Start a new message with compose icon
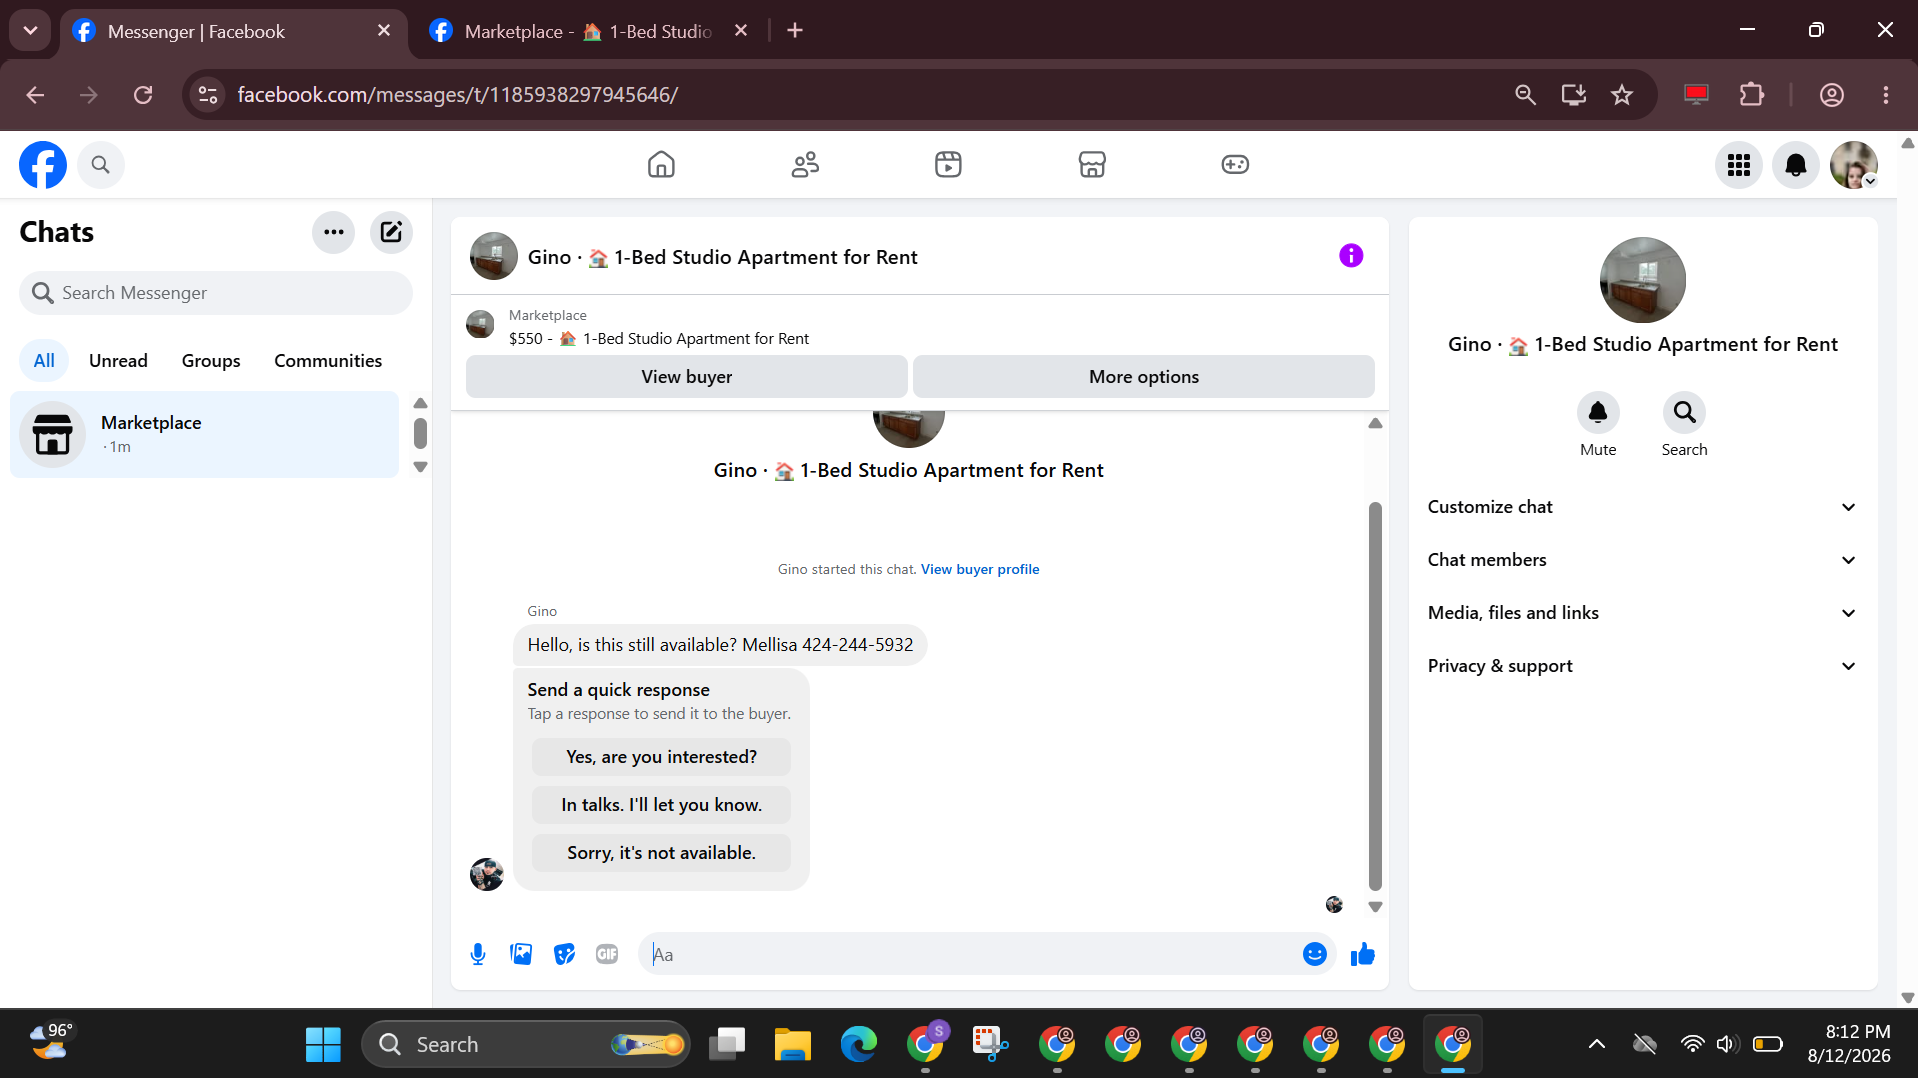This screenshot has width=1918, height=1078. click(391, 232)
